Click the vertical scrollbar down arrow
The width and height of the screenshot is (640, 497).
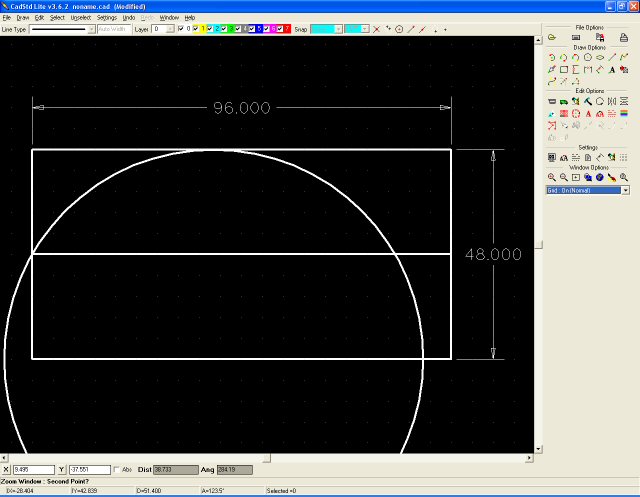tap(538, 449)
